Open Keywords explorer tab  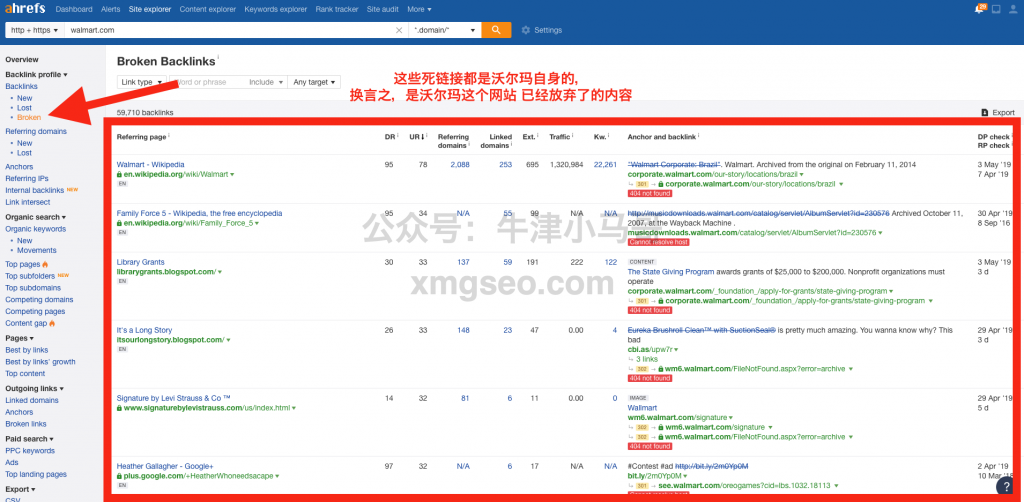(276, 9)
